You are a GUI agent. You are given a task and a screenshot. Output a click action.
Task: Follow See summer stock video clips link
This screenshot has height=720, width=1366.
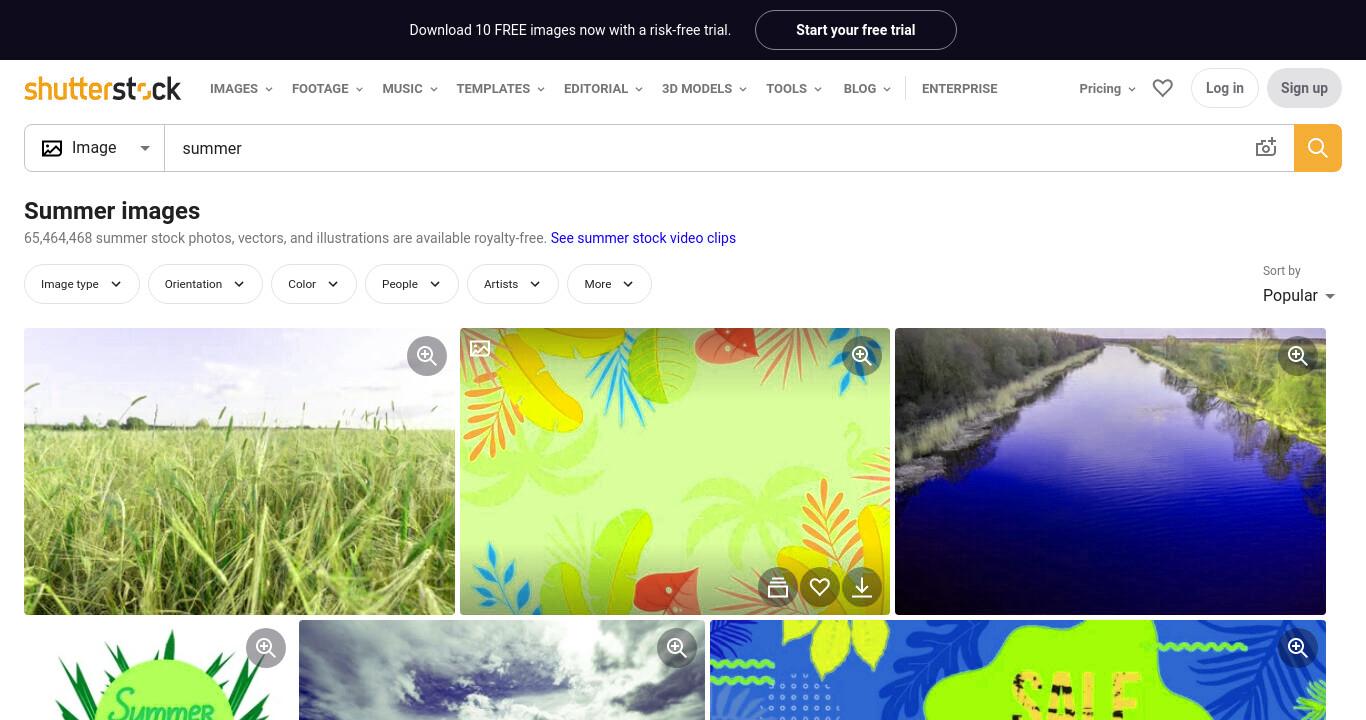(x=643, y=238)
